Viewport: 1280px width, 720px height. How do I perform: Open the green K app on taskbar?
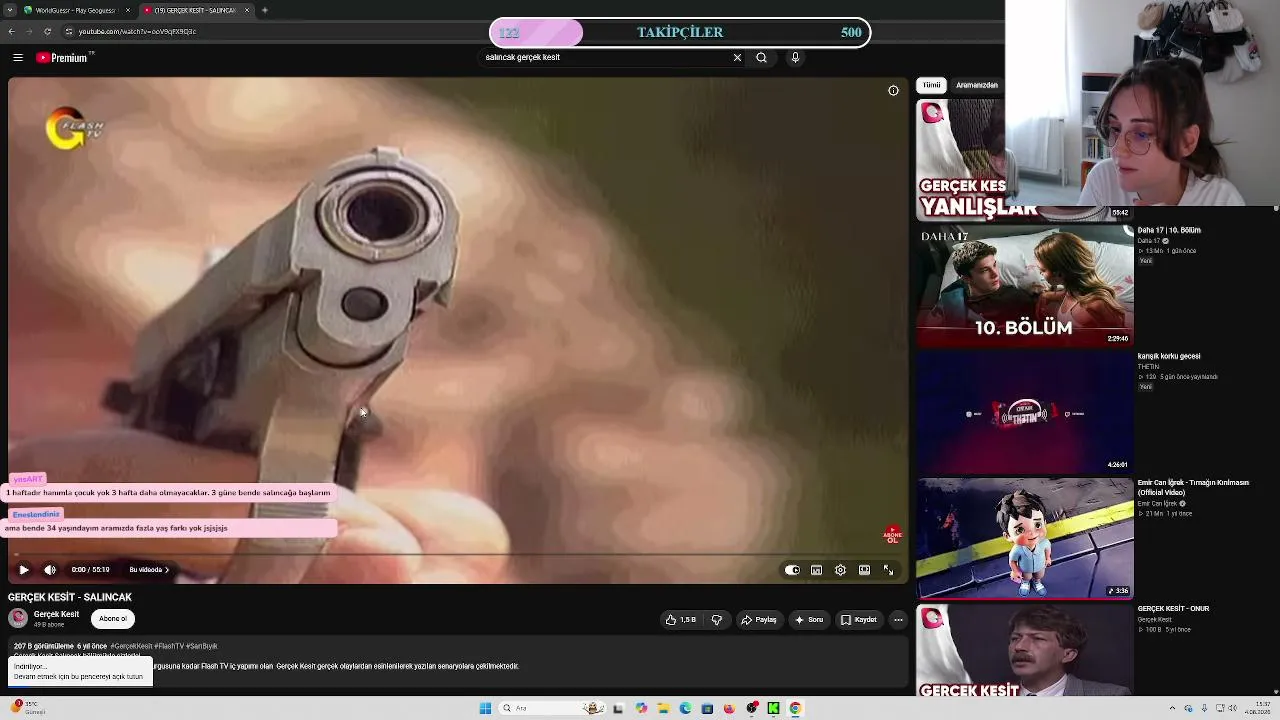pos(773,708)
